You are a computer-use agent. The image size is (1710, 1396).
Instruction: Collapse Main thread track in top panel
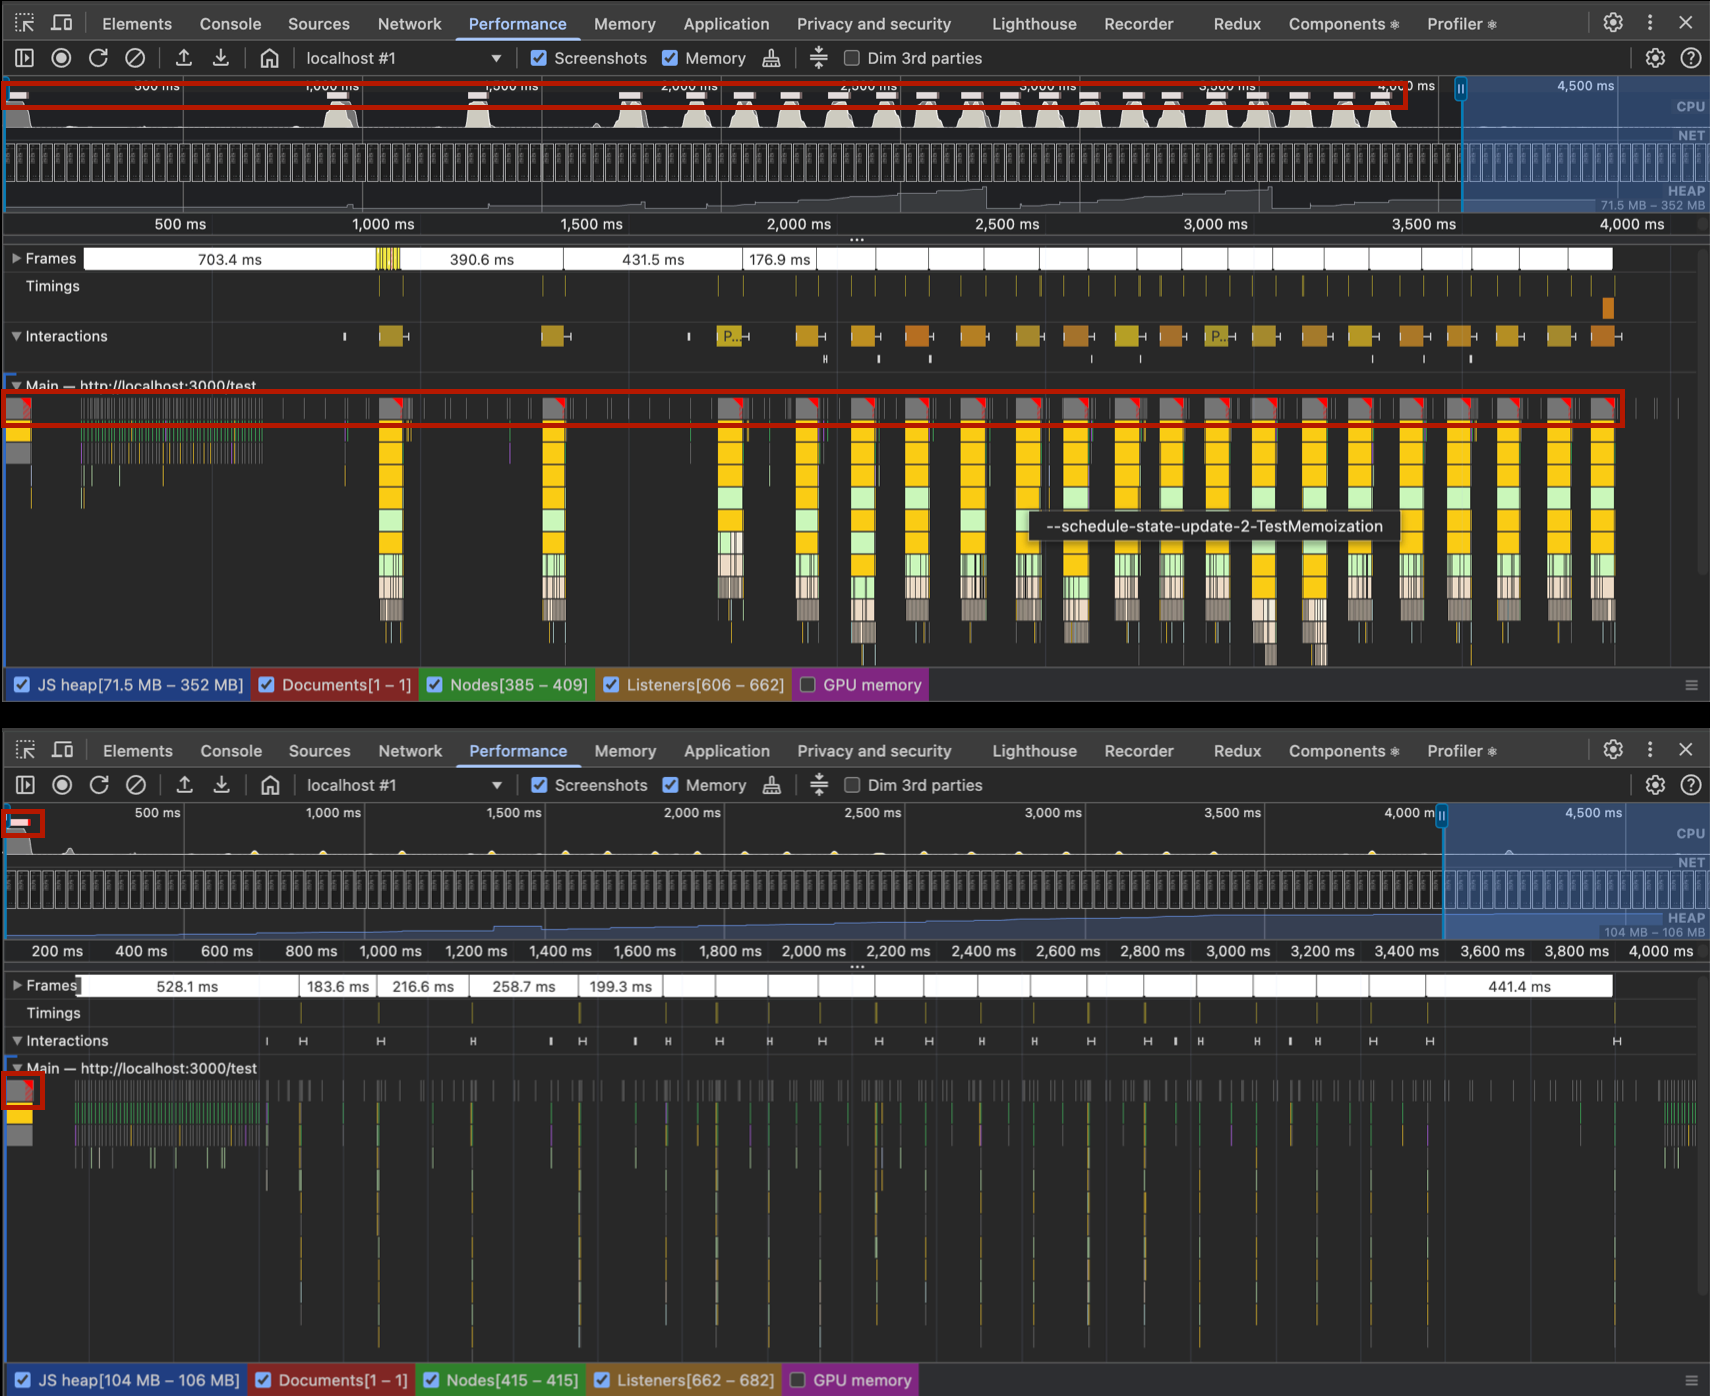(16, 385)
